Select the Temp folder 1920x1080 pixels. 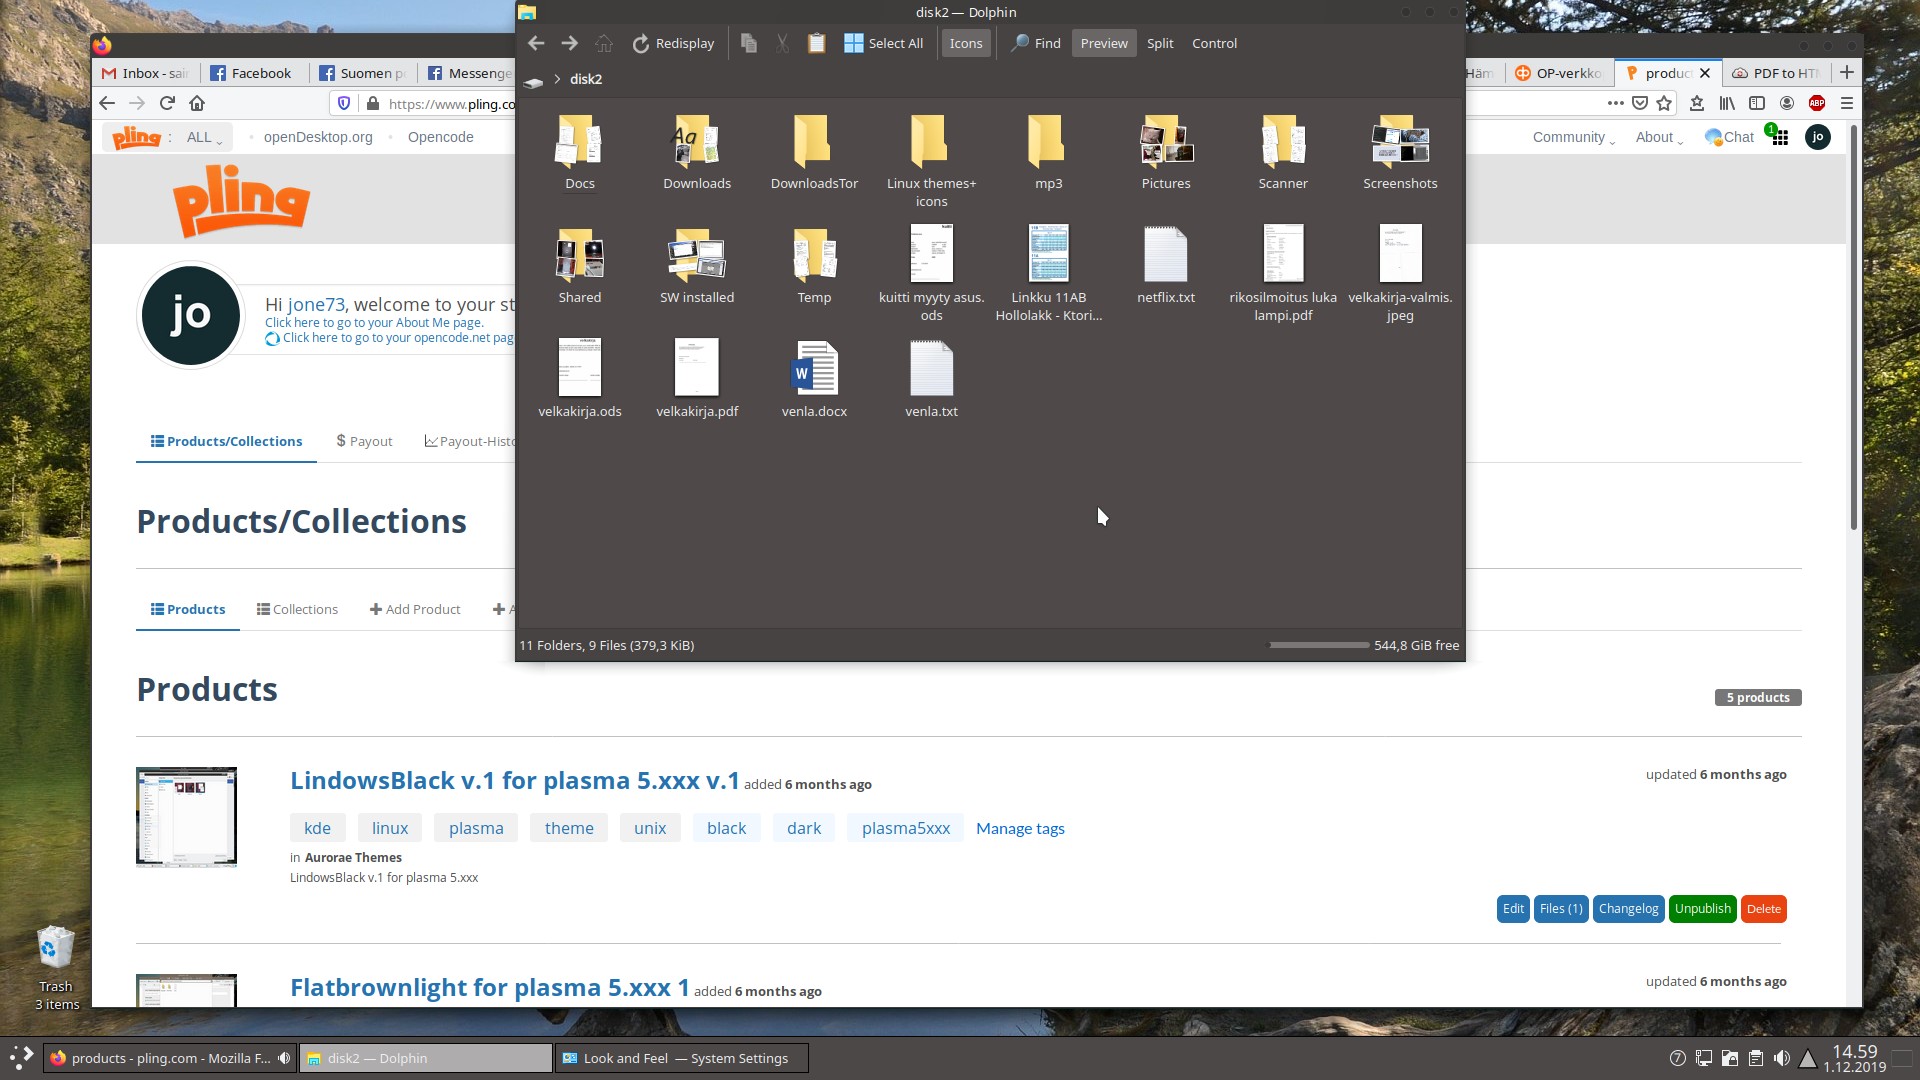[x=814, y=266]
